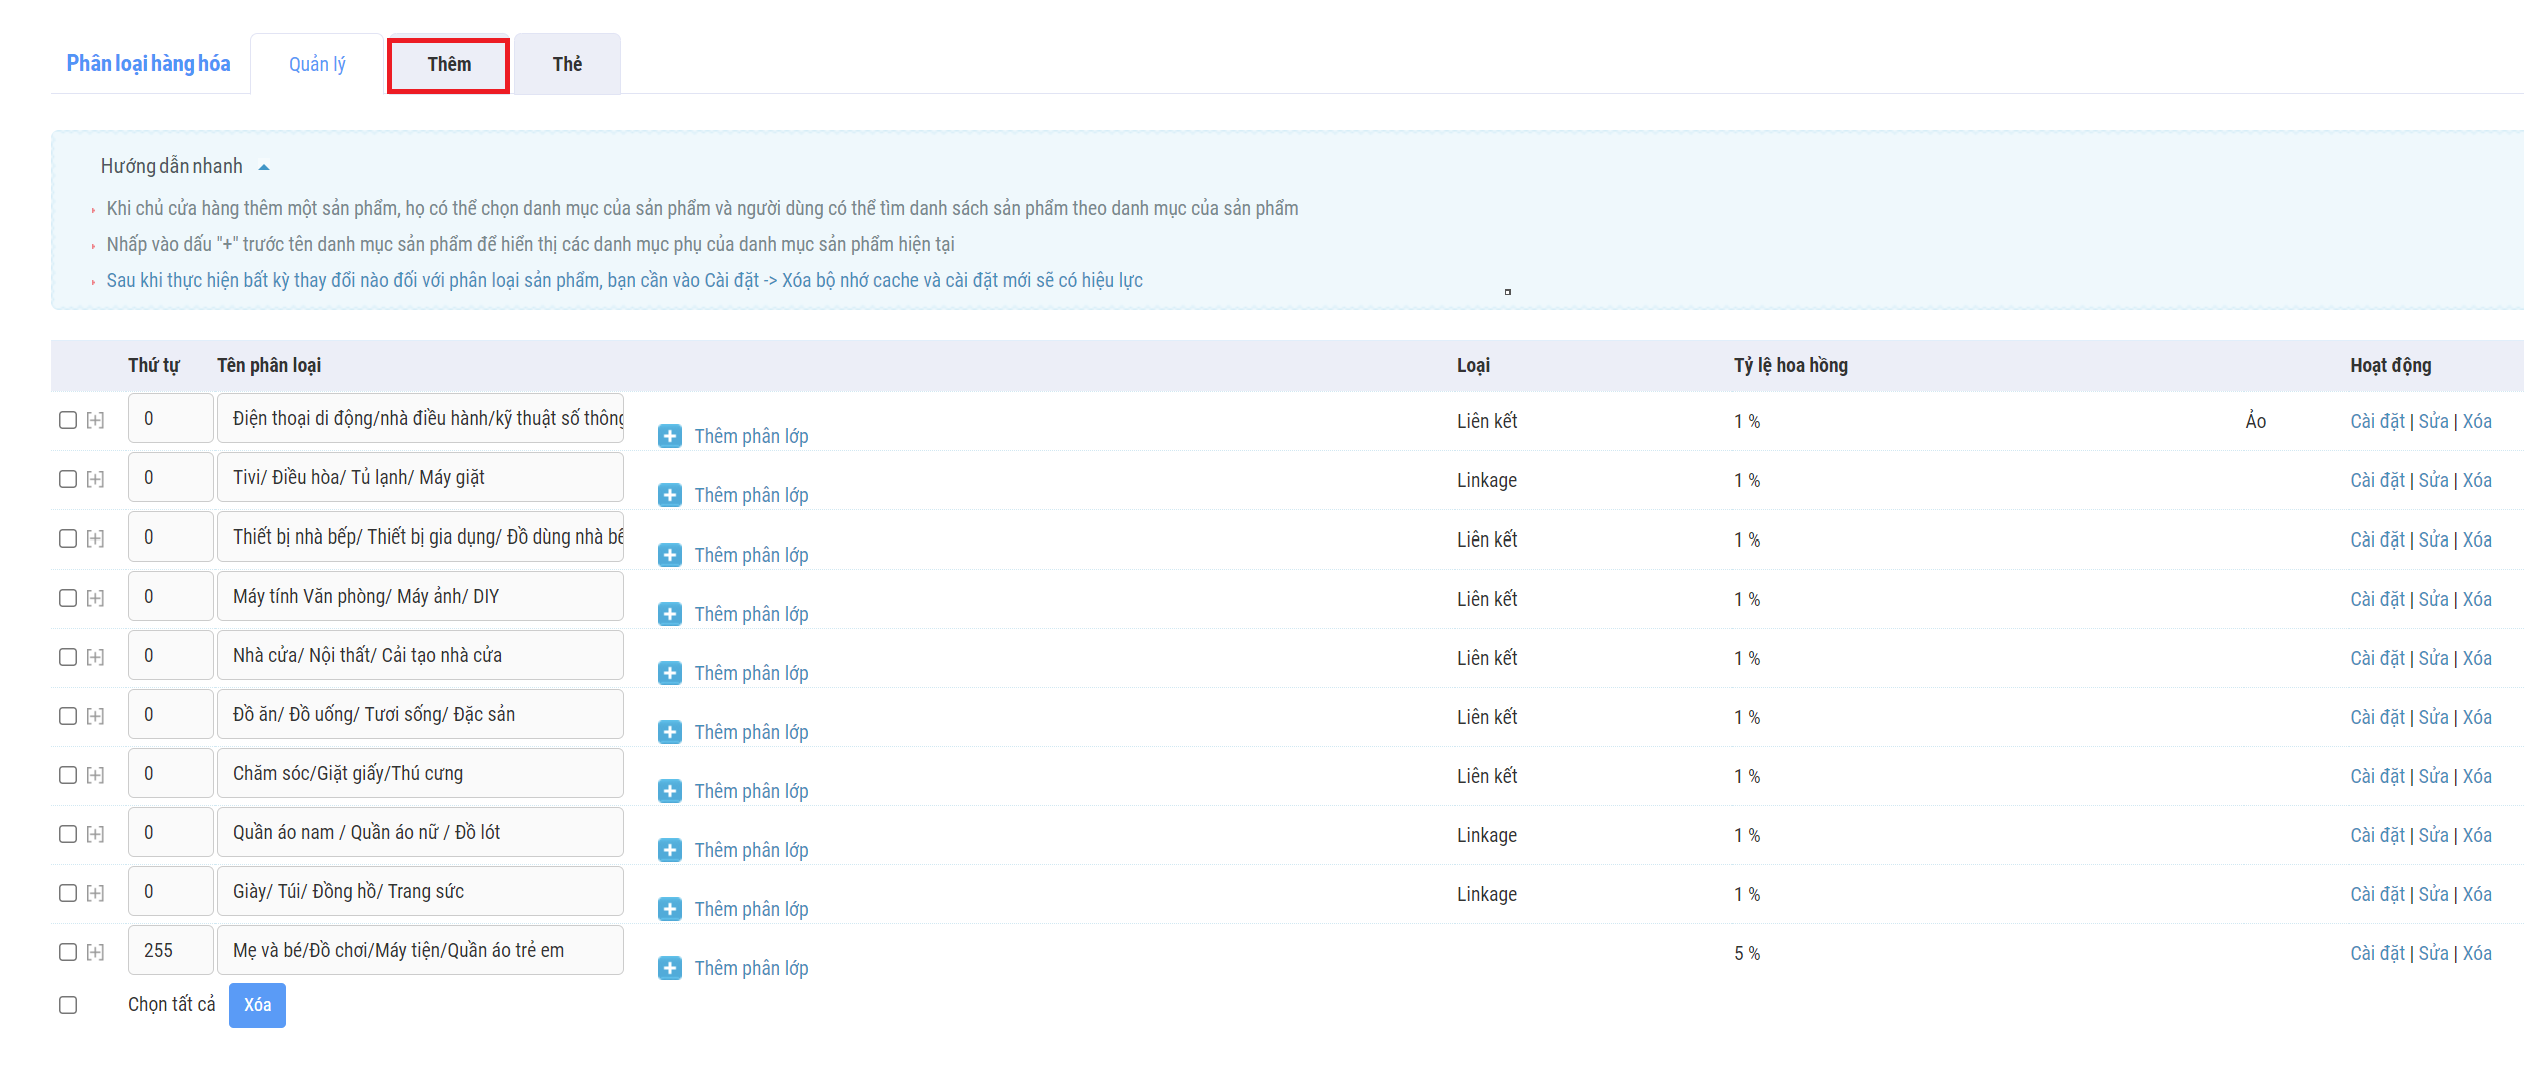Expand the Nhà cửa/ Nội thất category tree
The height and width of the screenshot is (1076, 2524).
(x=95, y=657)
